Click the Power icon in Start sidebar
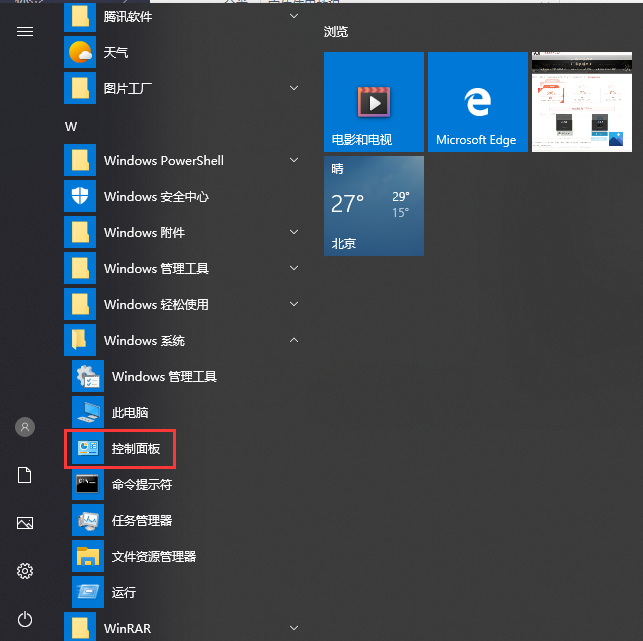Image resolution: width=643 pixels, height=641 pixels. 25,619
